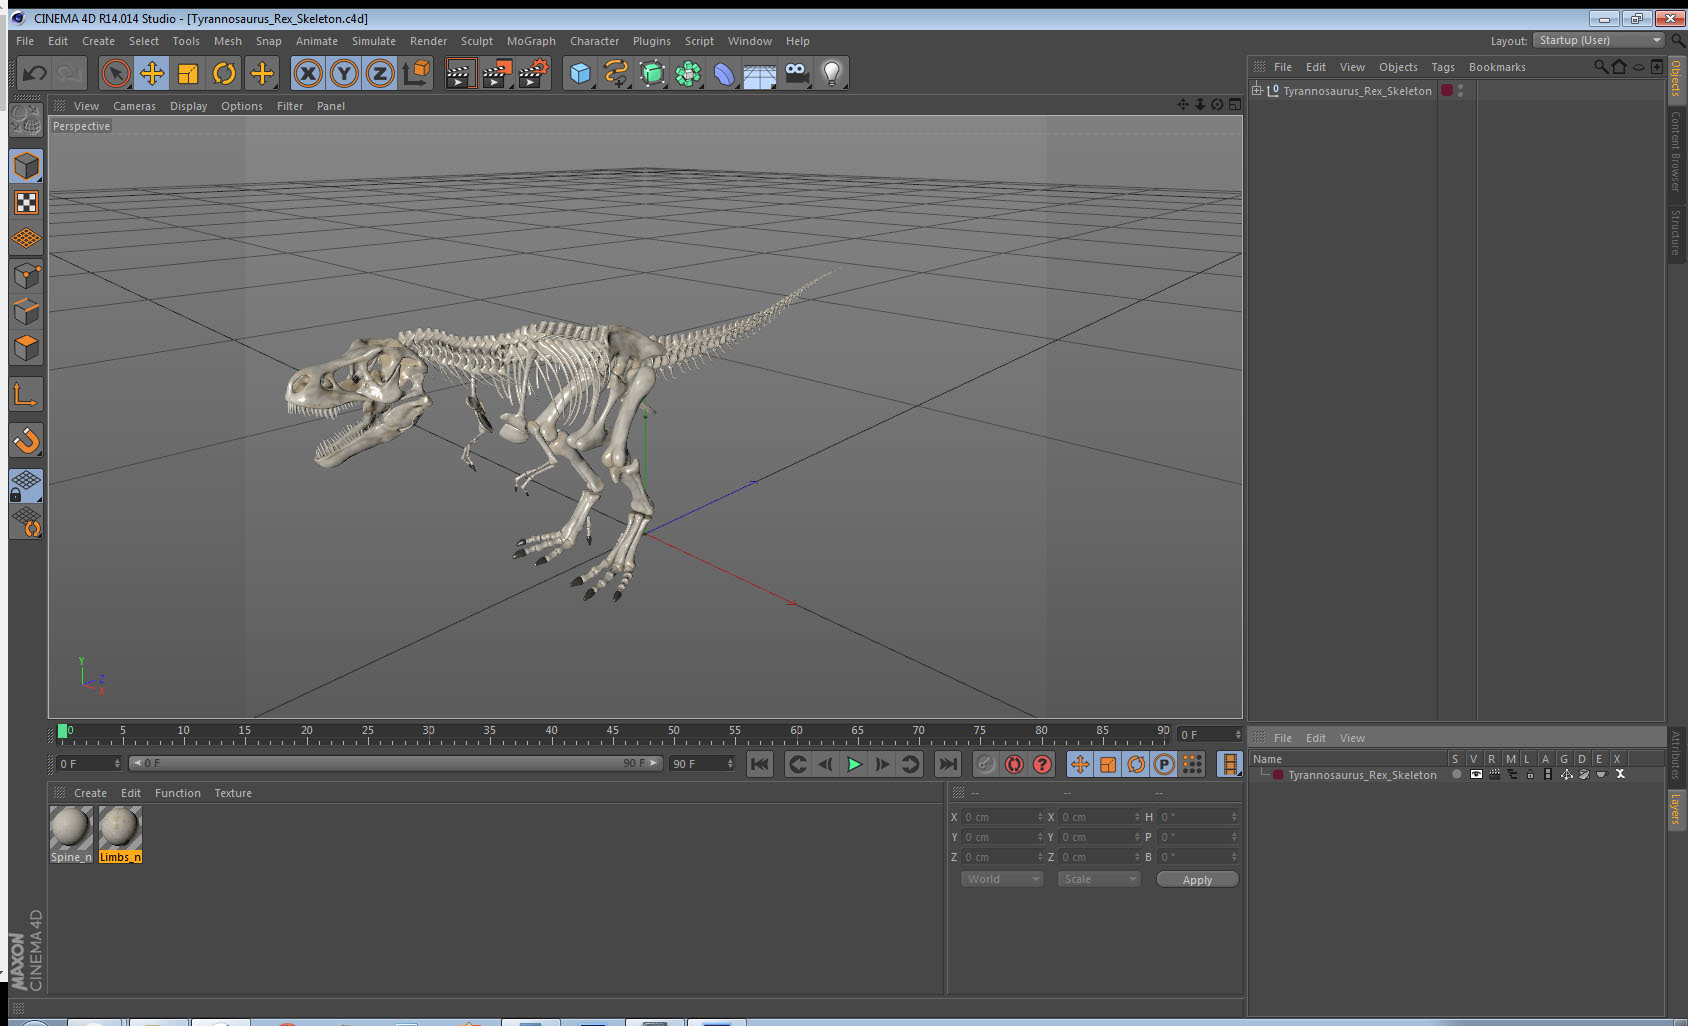Activate the Rotate tool in toolbar
The height and width of the screenshot is (1026, 1688).
224,73
